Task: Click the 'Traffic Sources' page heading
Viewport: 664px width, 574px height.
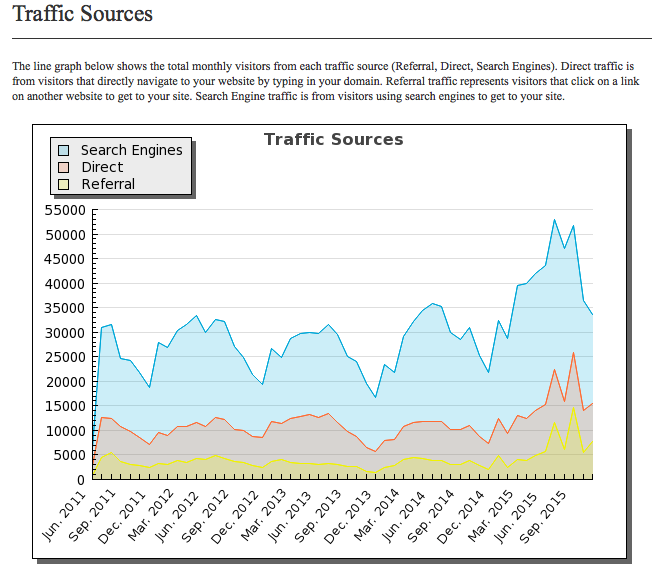Action: [82, 14]
